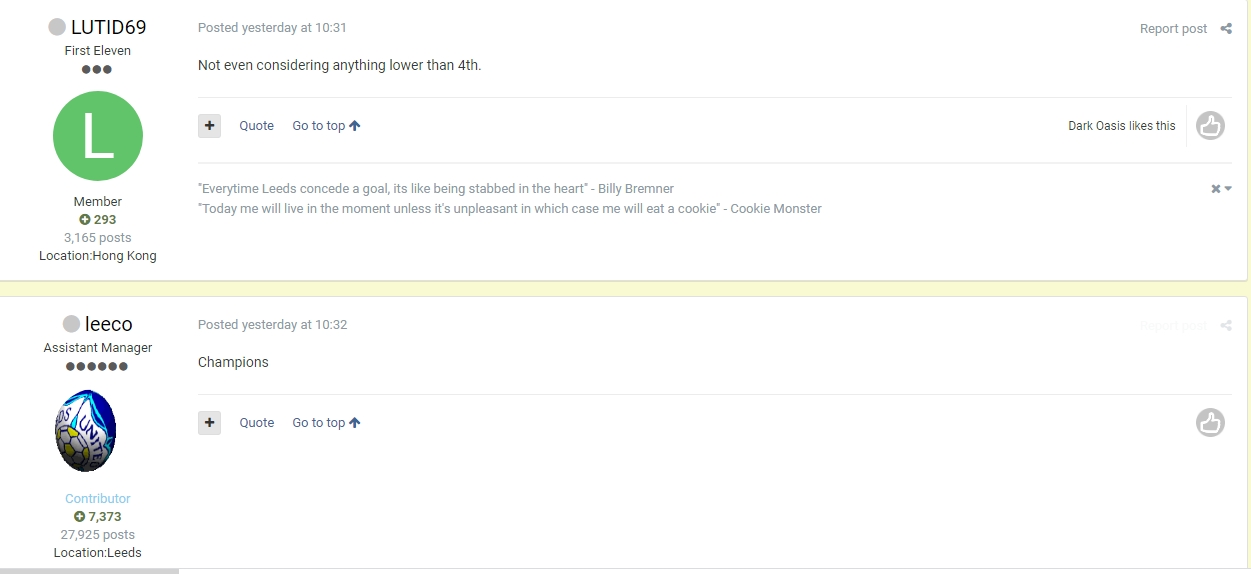This screenshot has width=1251, height=574.
Task: Click the grey status dot next to leeco
Action: (71, 324)
